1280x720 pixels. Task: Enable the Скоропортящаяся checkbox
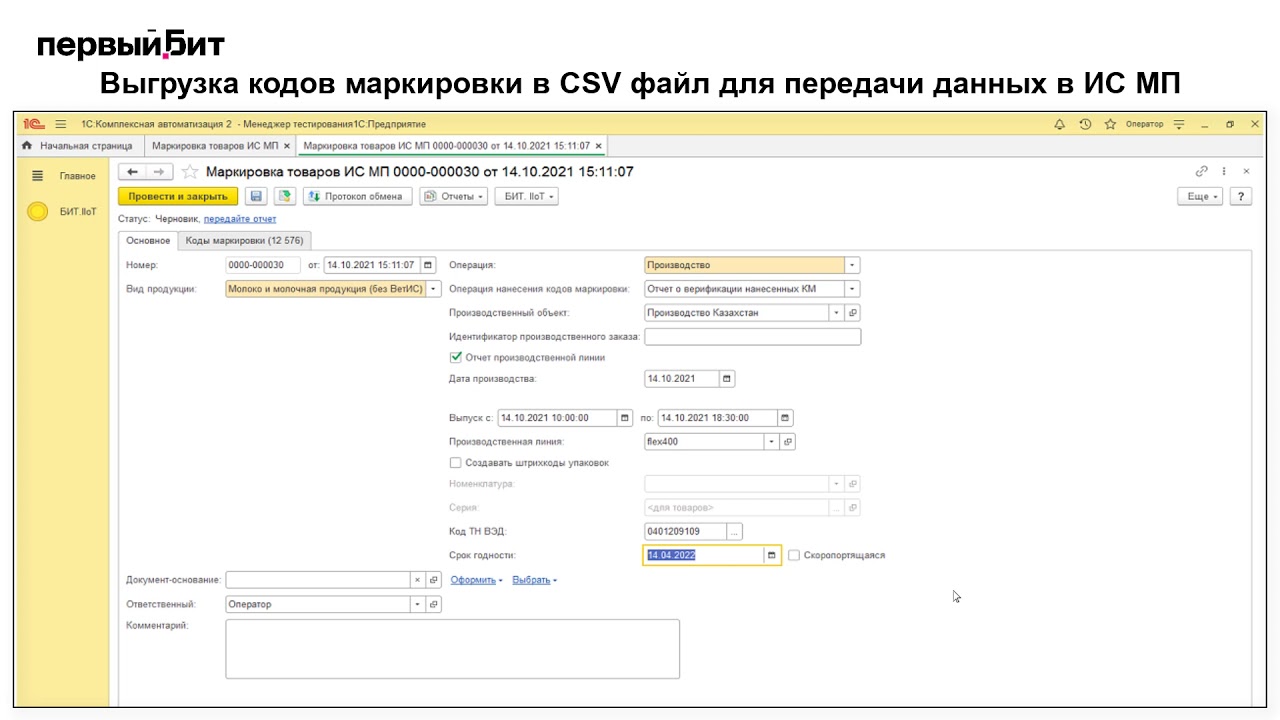[794, 555]
